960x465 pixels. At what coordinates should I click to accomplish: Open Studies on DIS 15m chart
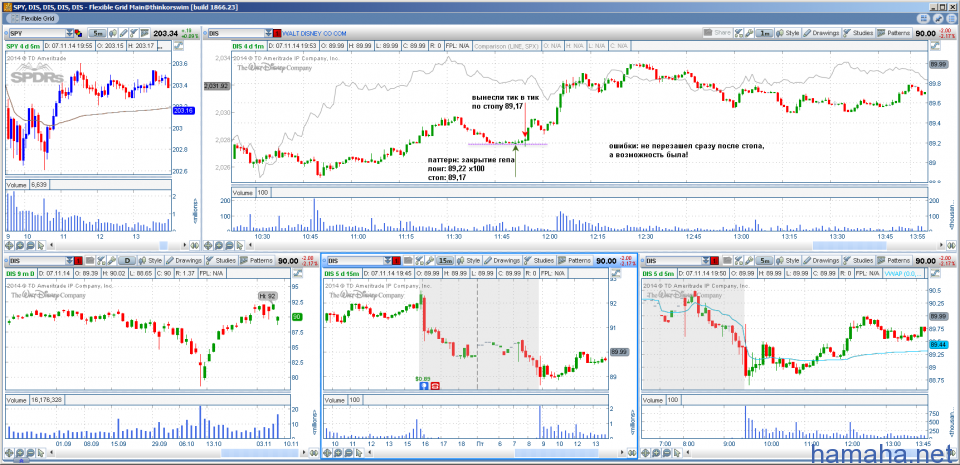[539, 260]
